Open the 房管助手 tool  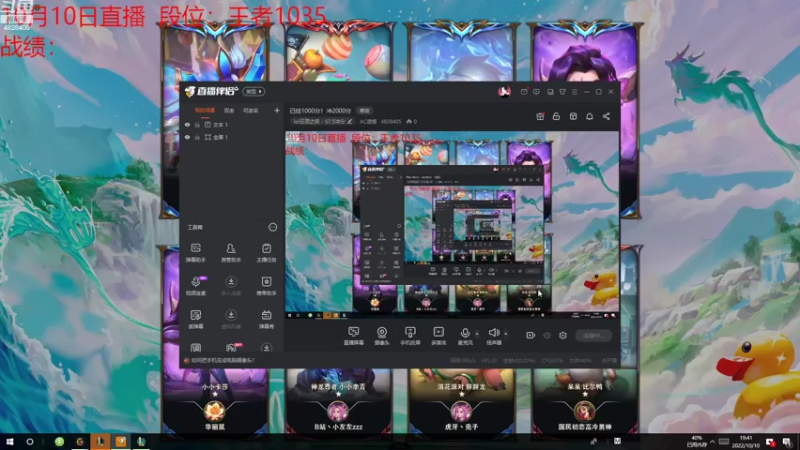tap(231, 253)
